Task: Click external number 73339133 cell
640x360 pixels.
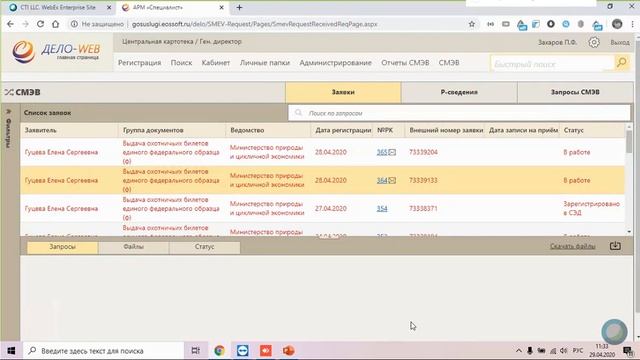Action: tap(423, 180)
